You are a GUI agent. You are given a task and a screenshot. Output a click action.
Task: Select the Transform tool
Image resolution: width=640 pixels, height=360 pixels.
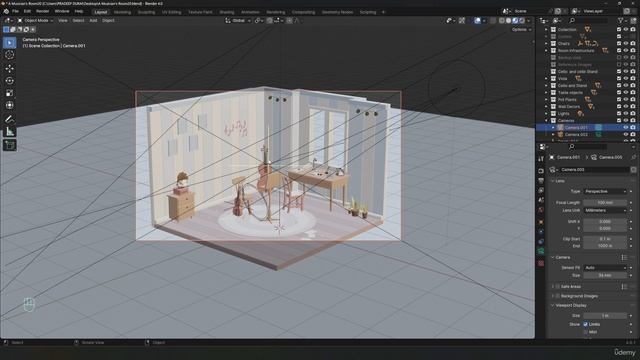10,105
